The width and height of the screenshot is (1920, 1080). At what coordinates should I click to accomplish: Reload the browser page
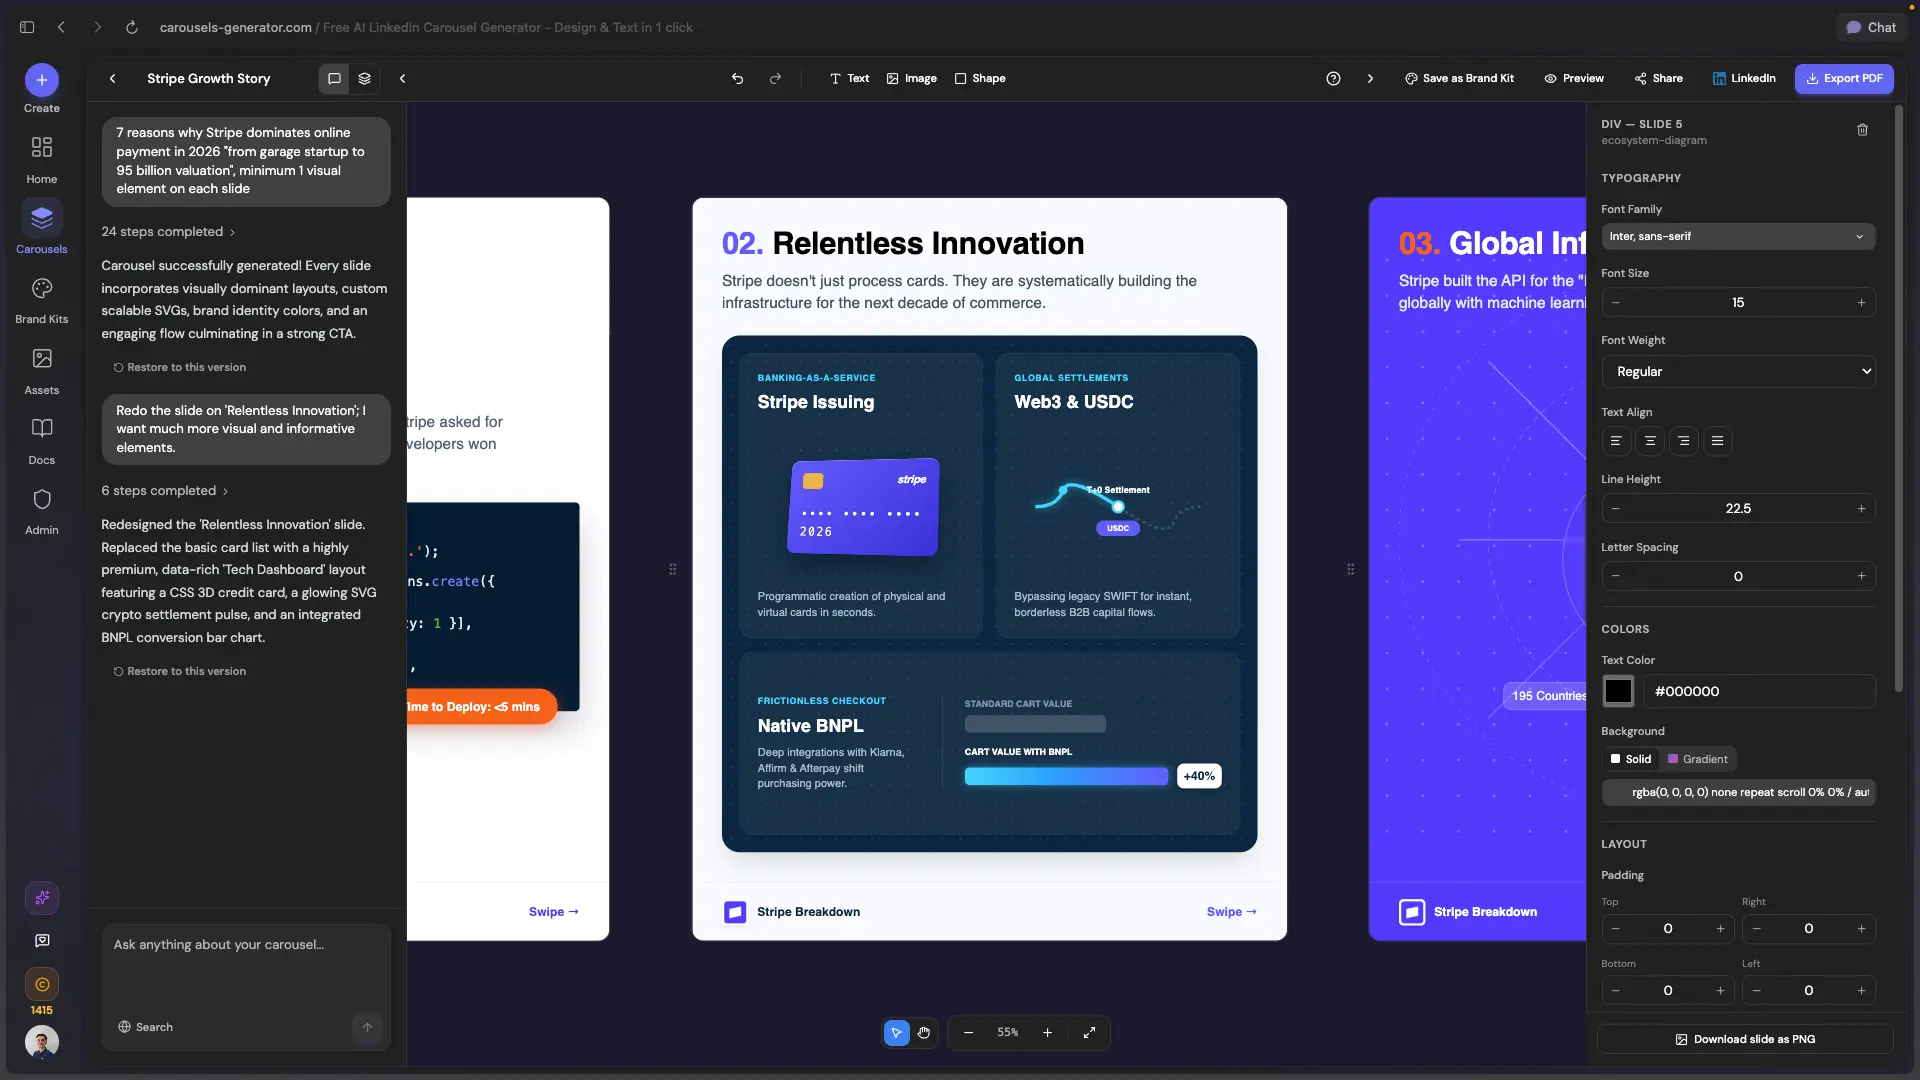131,28
